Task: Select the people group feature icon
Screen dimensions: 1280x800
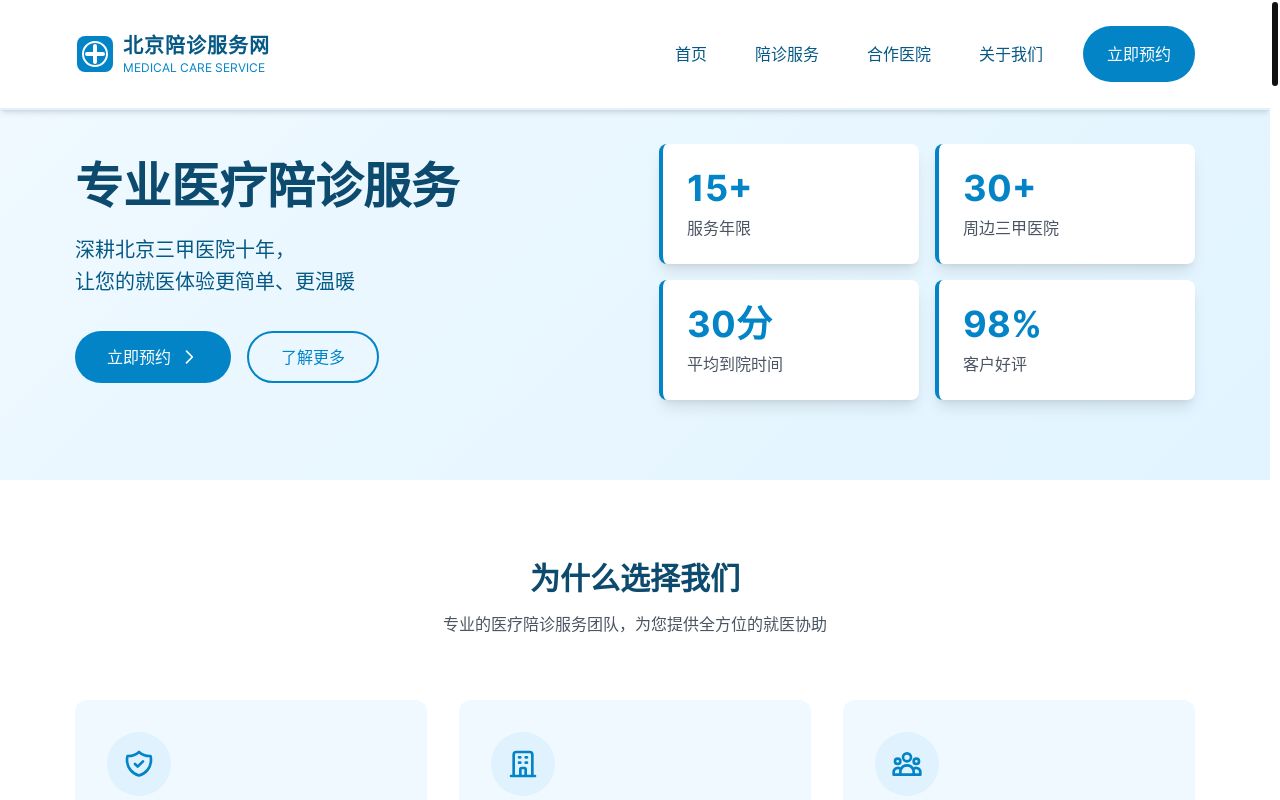Action: pyautogui.click(x=907, y=763)
